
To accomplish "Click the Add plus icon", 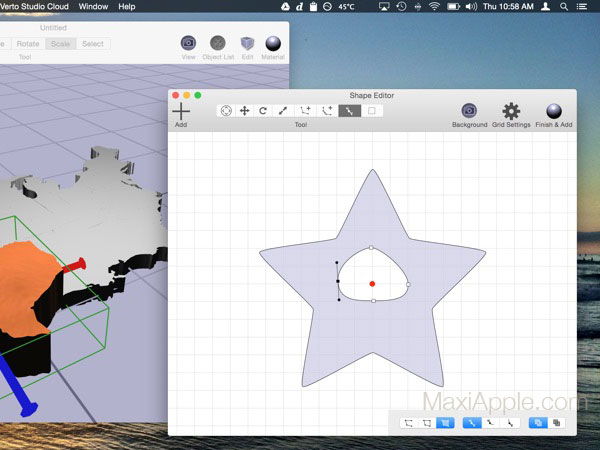I will point(181,111).
